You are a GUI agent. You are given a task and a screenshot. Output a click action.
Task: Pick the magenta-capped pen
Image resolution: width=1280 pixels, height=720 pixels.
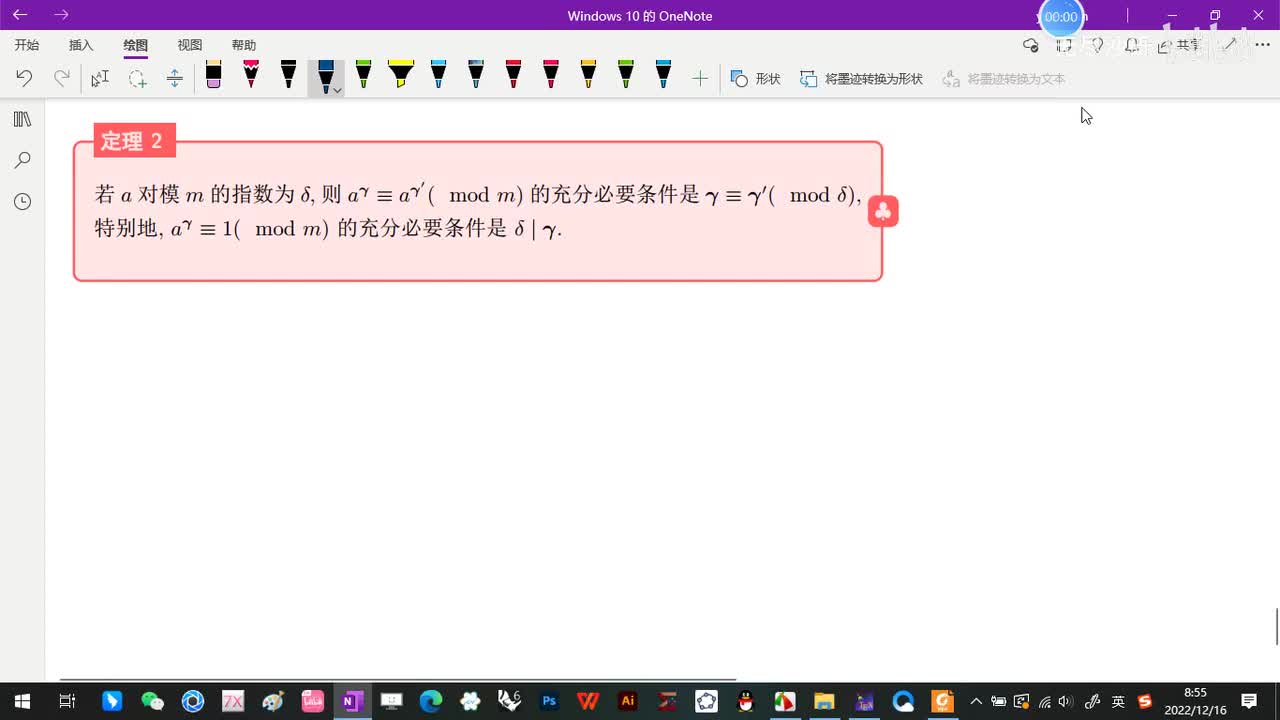tap(551, 75)
